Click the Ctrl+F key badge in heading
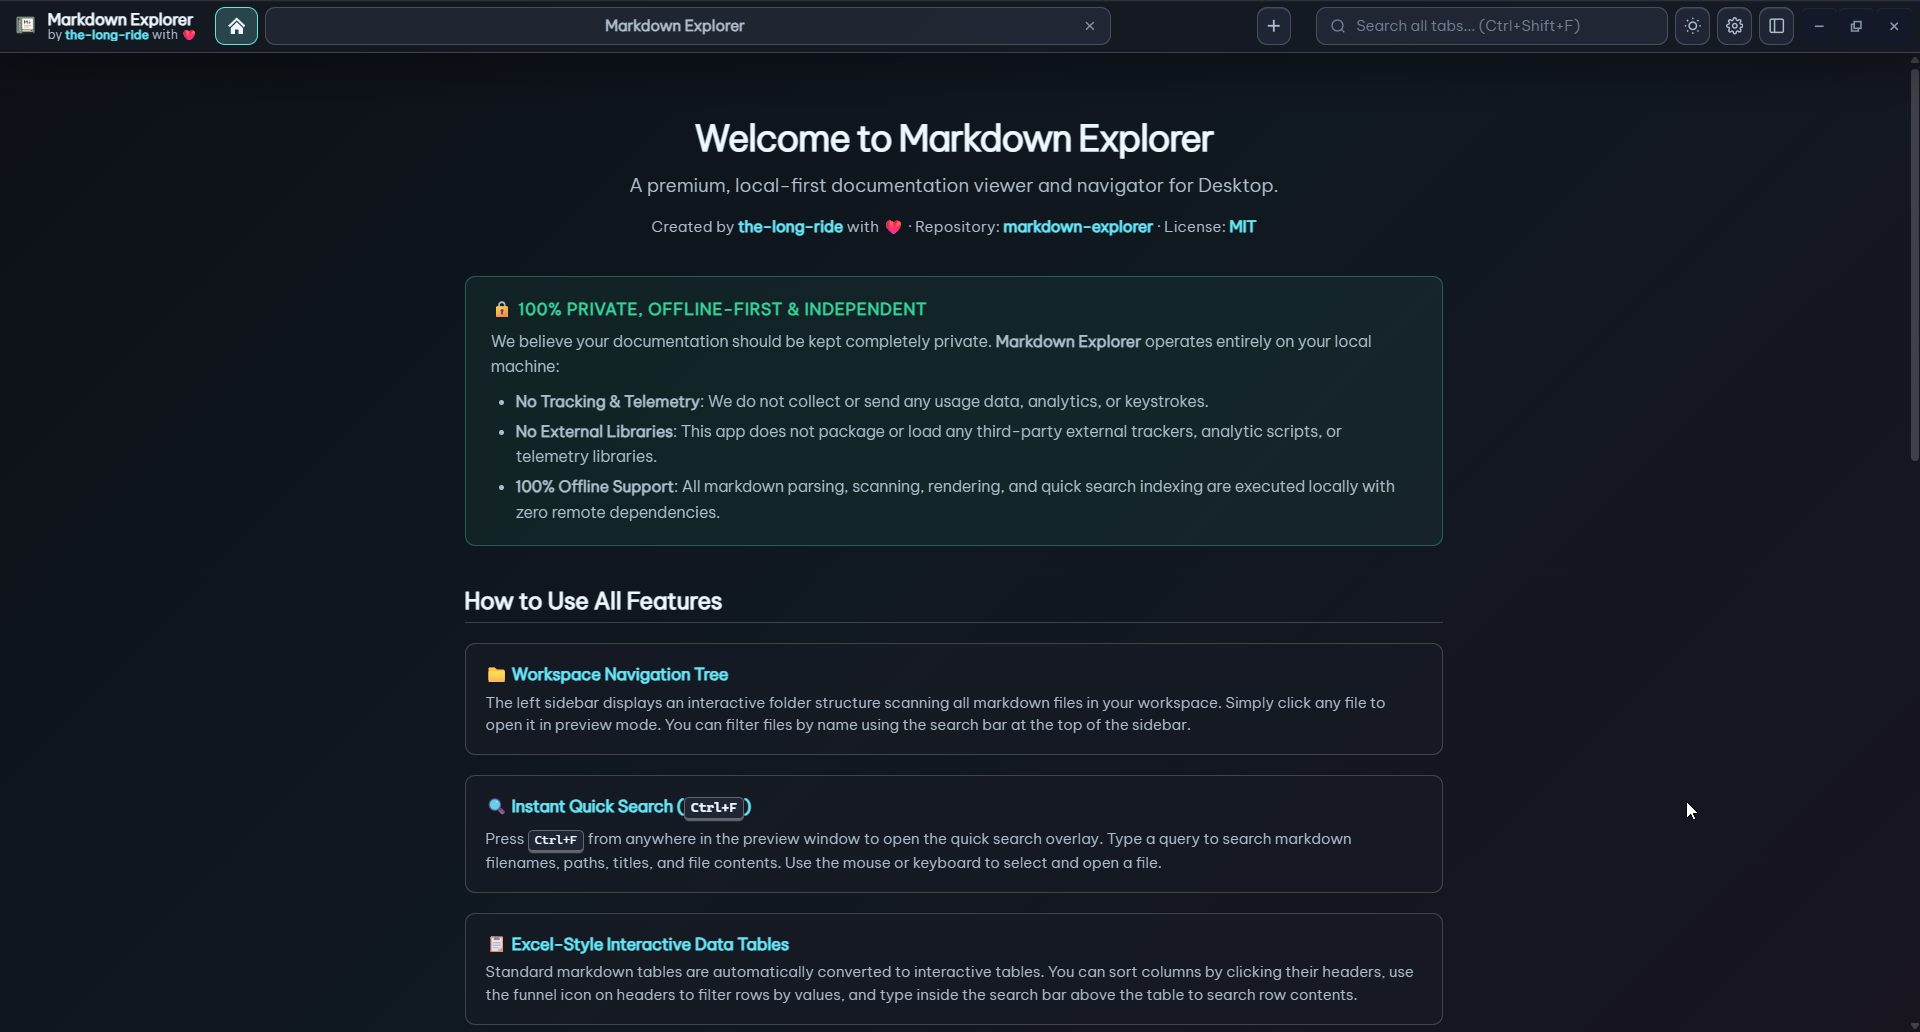Screen dimensions: 1920x1032 coord(714,807)
